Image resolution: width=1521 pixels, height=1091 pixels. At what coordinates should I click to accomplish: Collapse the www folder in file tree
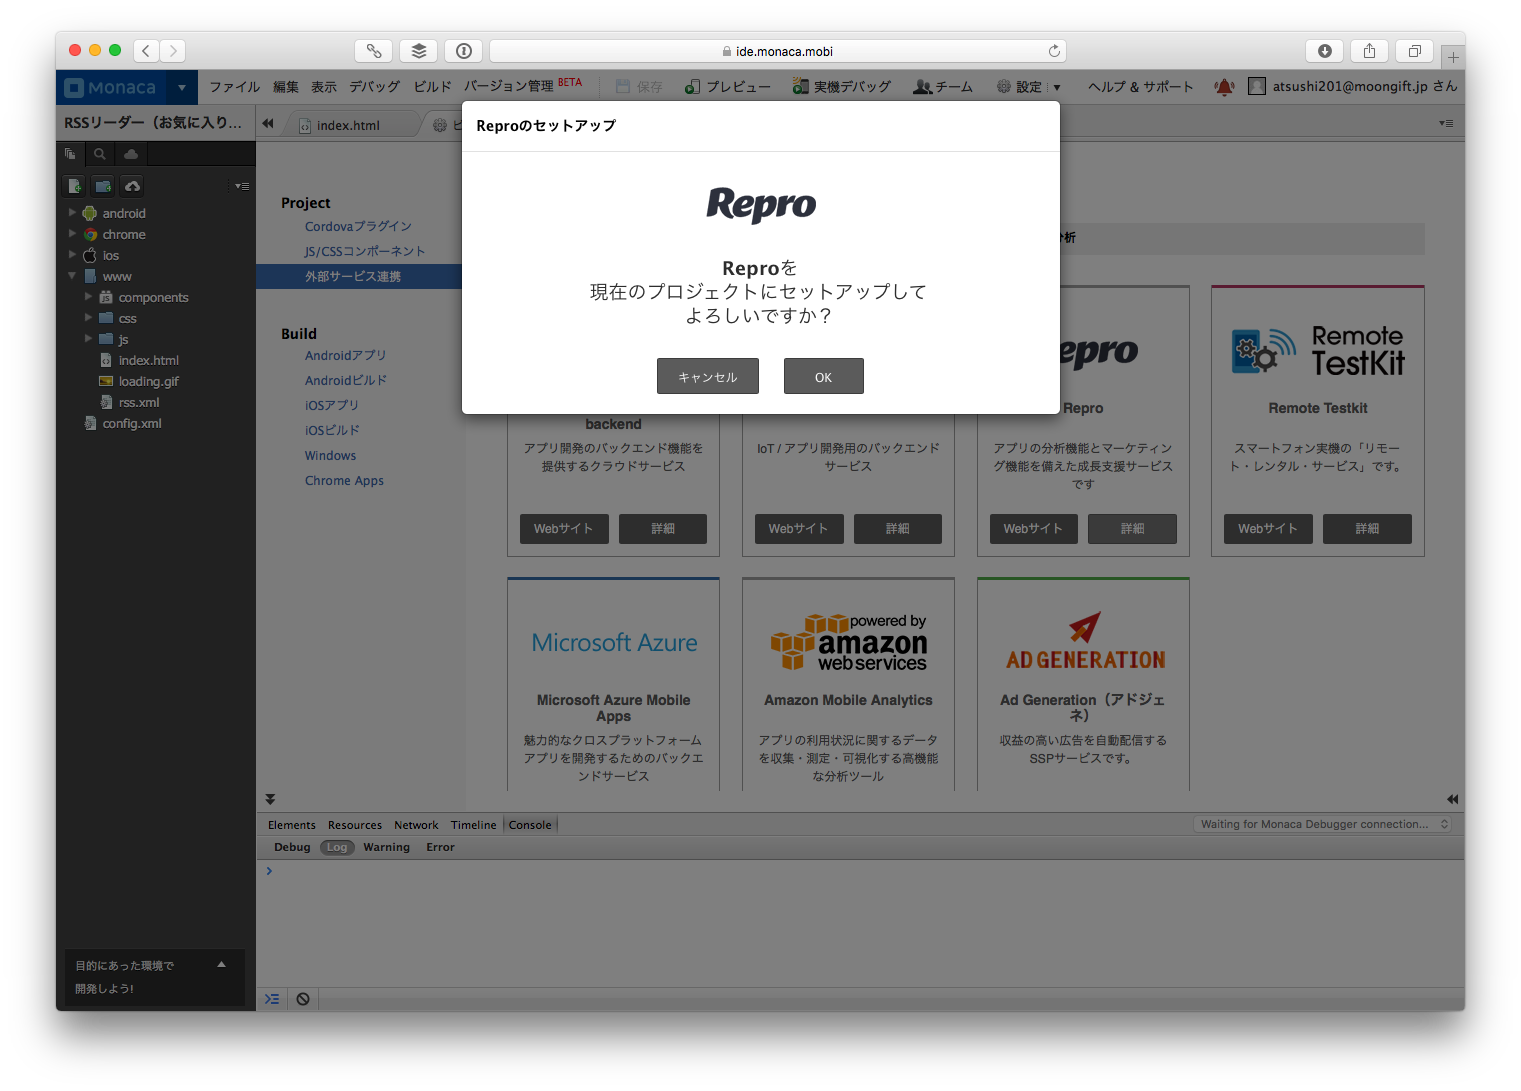tap(72, 276)
